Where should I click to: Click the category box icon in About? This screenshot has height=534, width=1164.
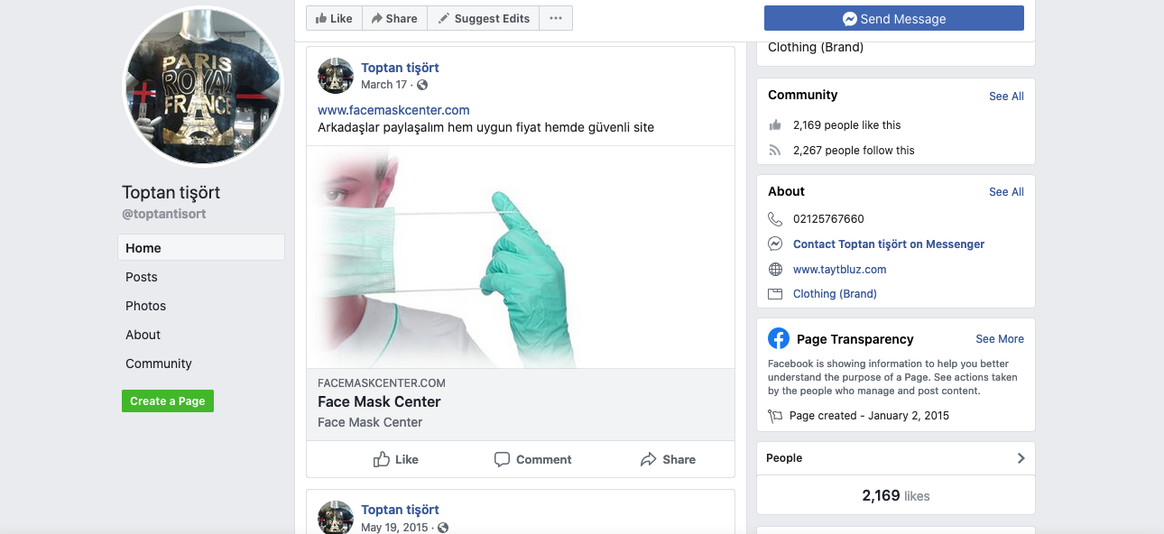click(x=775, y=294)
